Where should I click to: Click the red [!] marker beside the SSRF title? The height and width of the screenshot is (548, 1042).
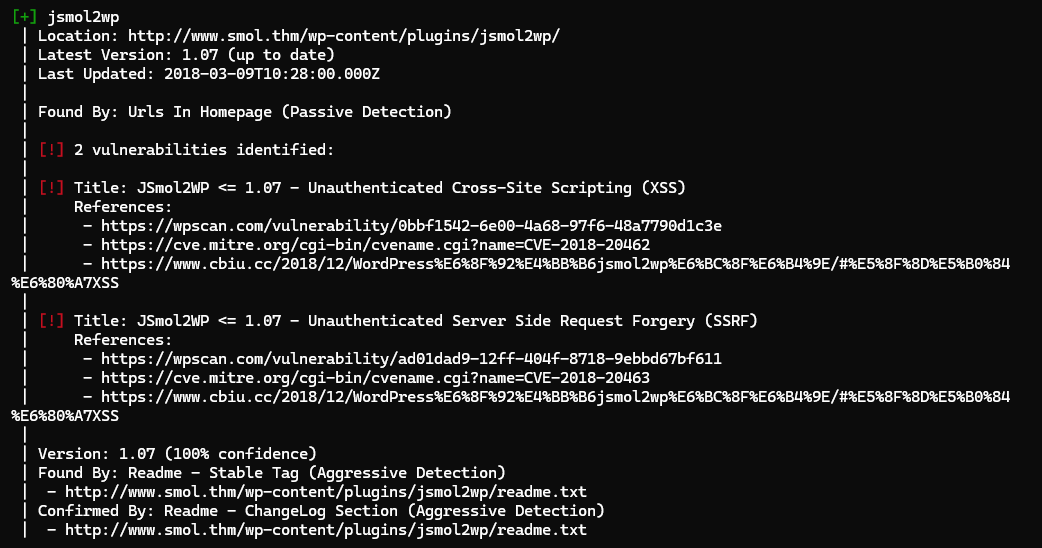click(x=51, y=321)
